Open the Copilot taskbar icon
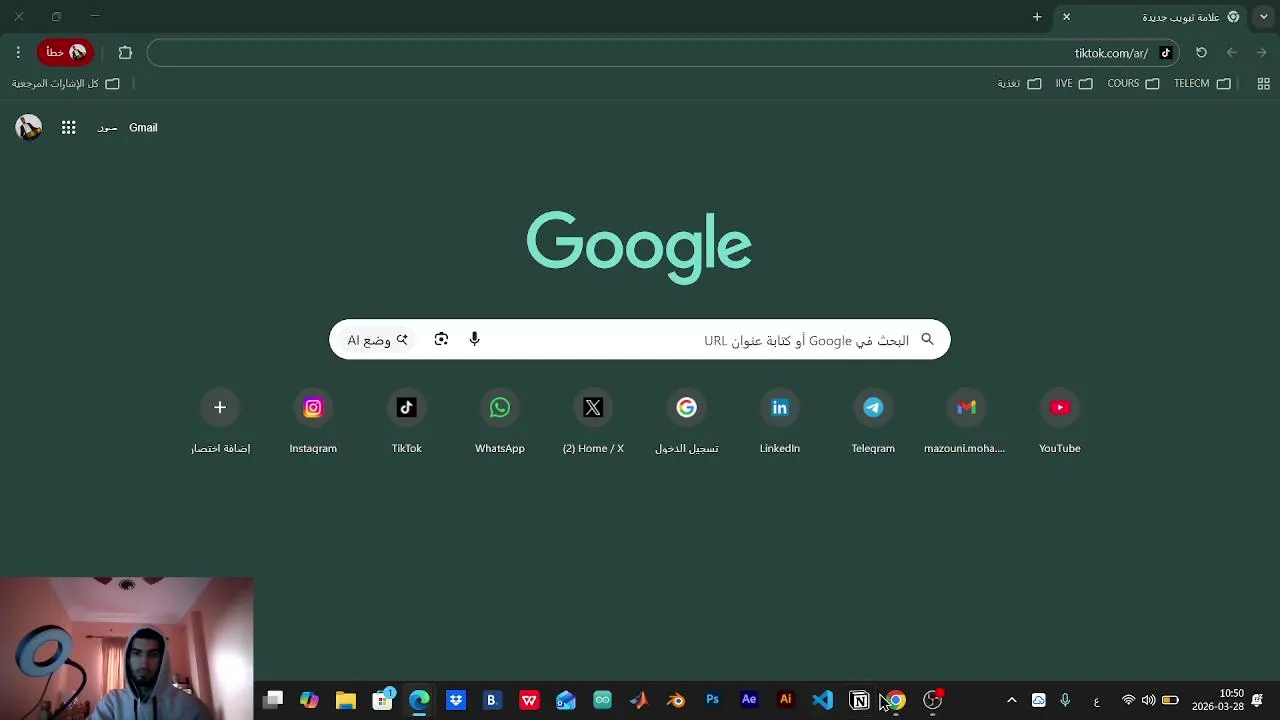Screen dimensions: 1280x720 (309, 700)
